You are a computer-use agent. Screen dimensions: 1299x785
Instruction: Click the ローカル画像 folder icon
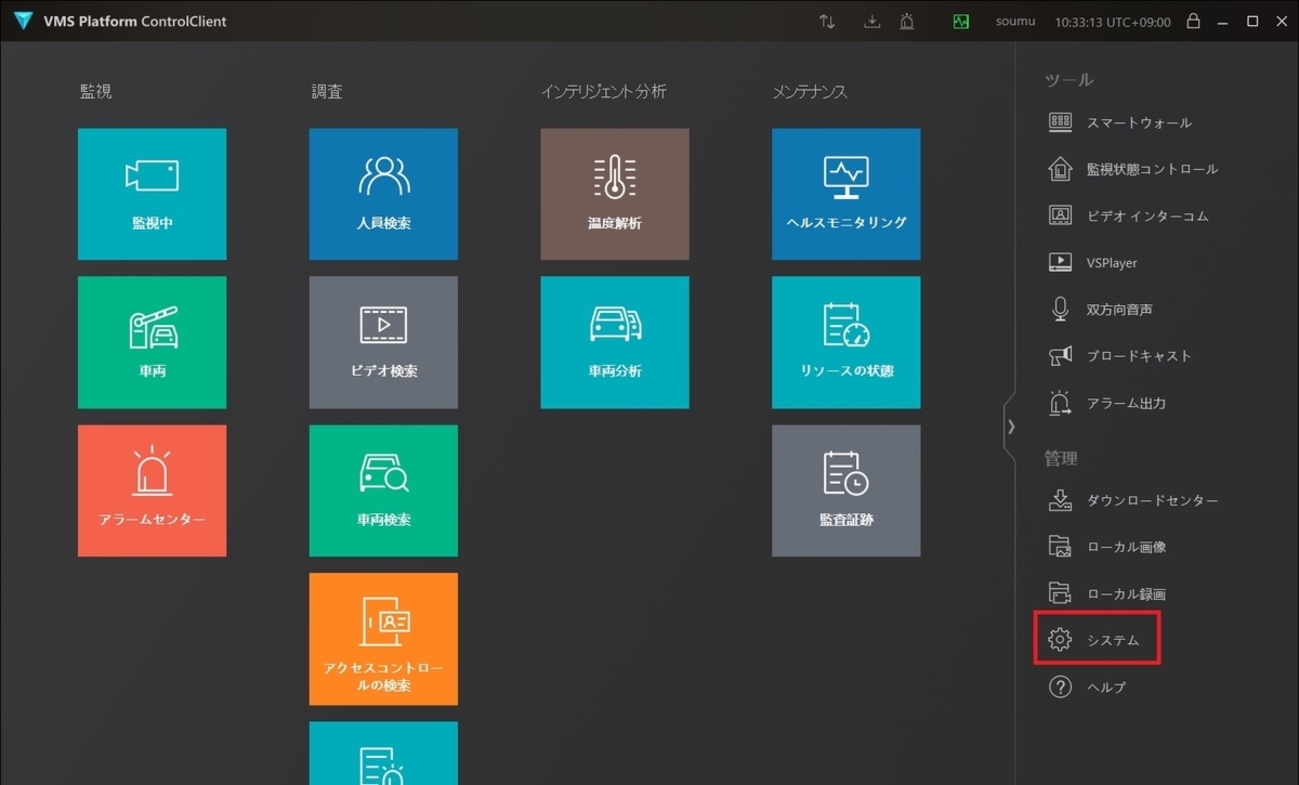(x=1060, y=546)
